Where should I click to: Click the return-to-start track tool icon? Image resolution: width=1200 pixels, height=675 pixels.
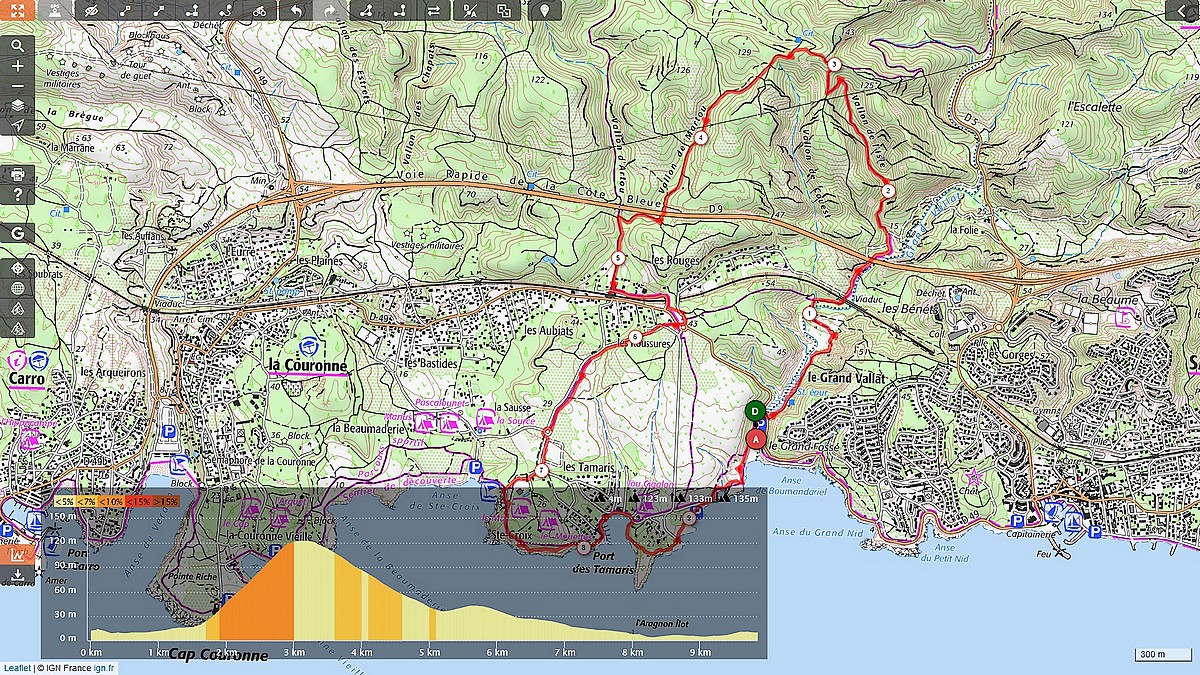[x=400, y=11]
